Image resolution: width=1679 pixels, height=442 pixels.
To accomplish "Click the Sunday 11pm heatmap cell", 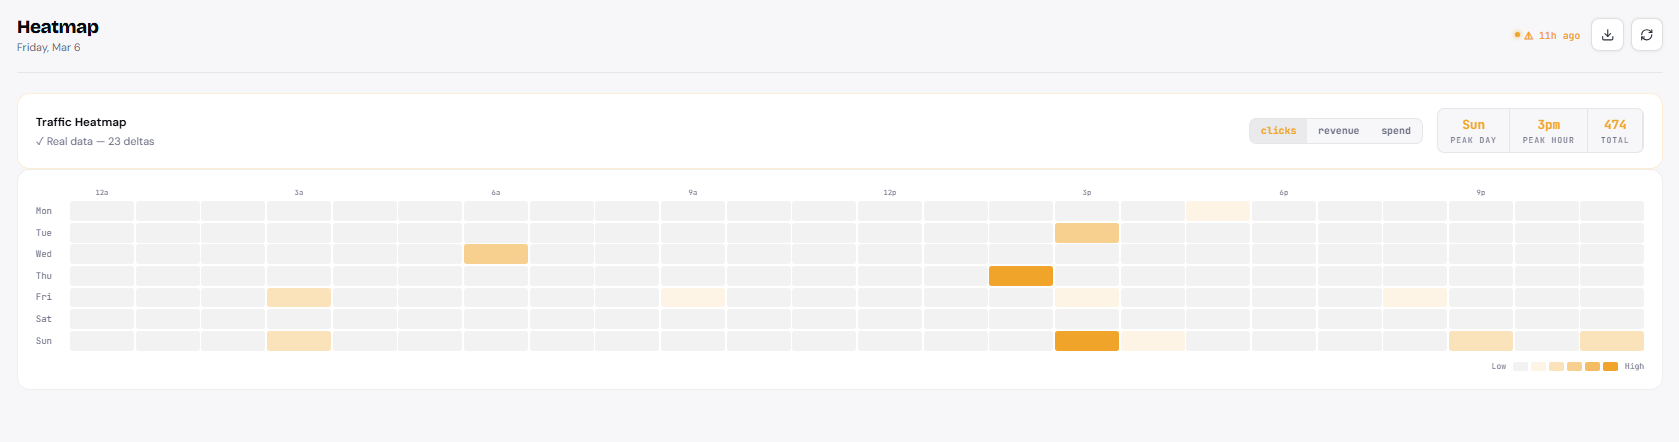I will coord(1612,341).
